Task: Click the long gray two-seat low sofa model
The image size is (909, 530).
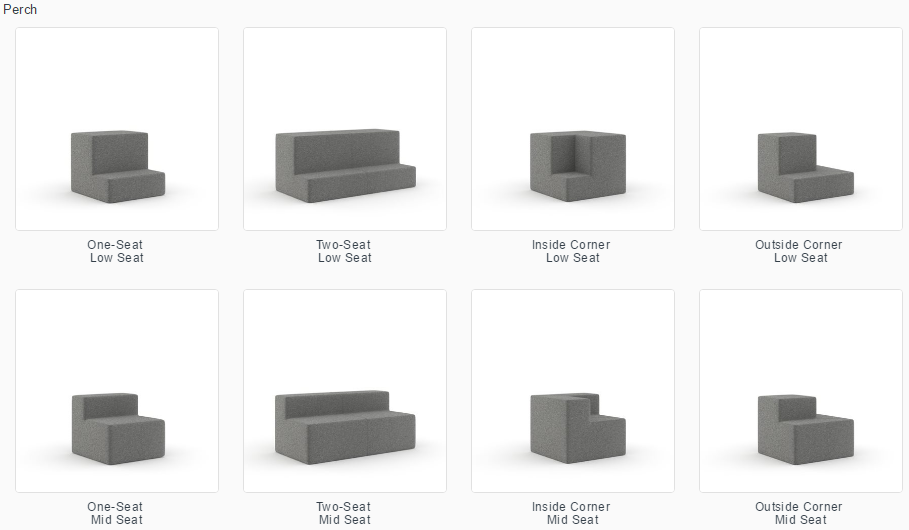Action: (x=346, y=166)
